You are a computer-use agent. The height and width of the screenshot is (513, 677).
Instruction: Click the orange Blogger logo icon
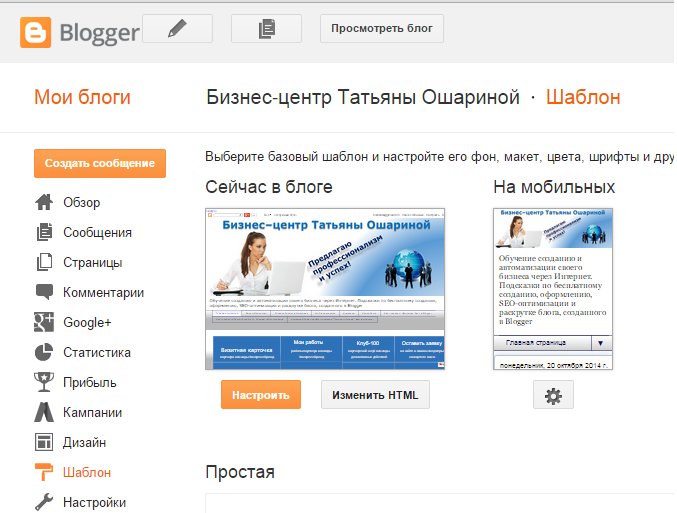point(35,32)
